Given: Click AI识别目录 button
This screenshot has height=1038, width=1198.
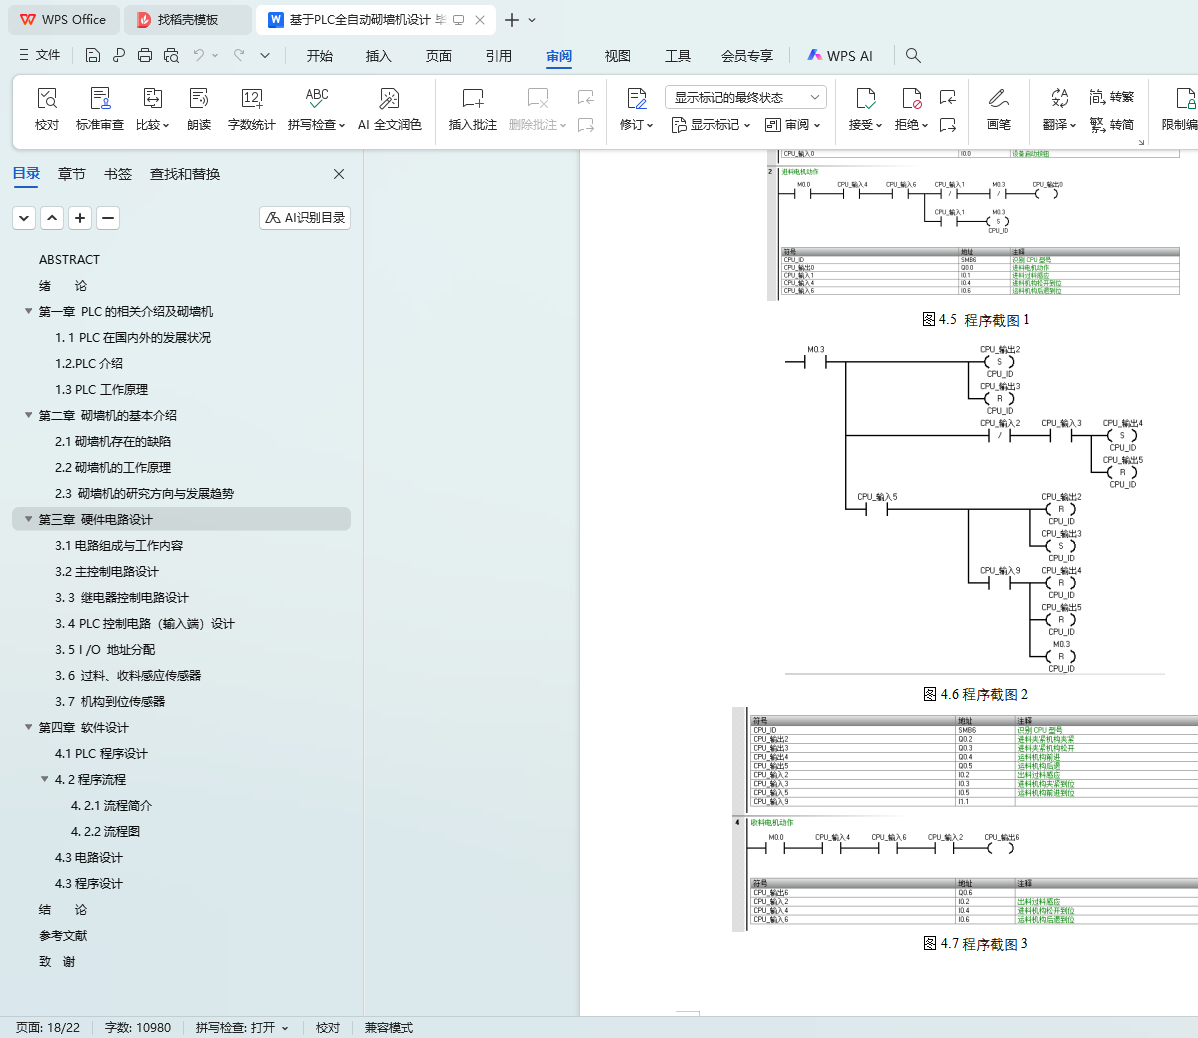Looking at the screenshot, I should (x=305, y=218).
